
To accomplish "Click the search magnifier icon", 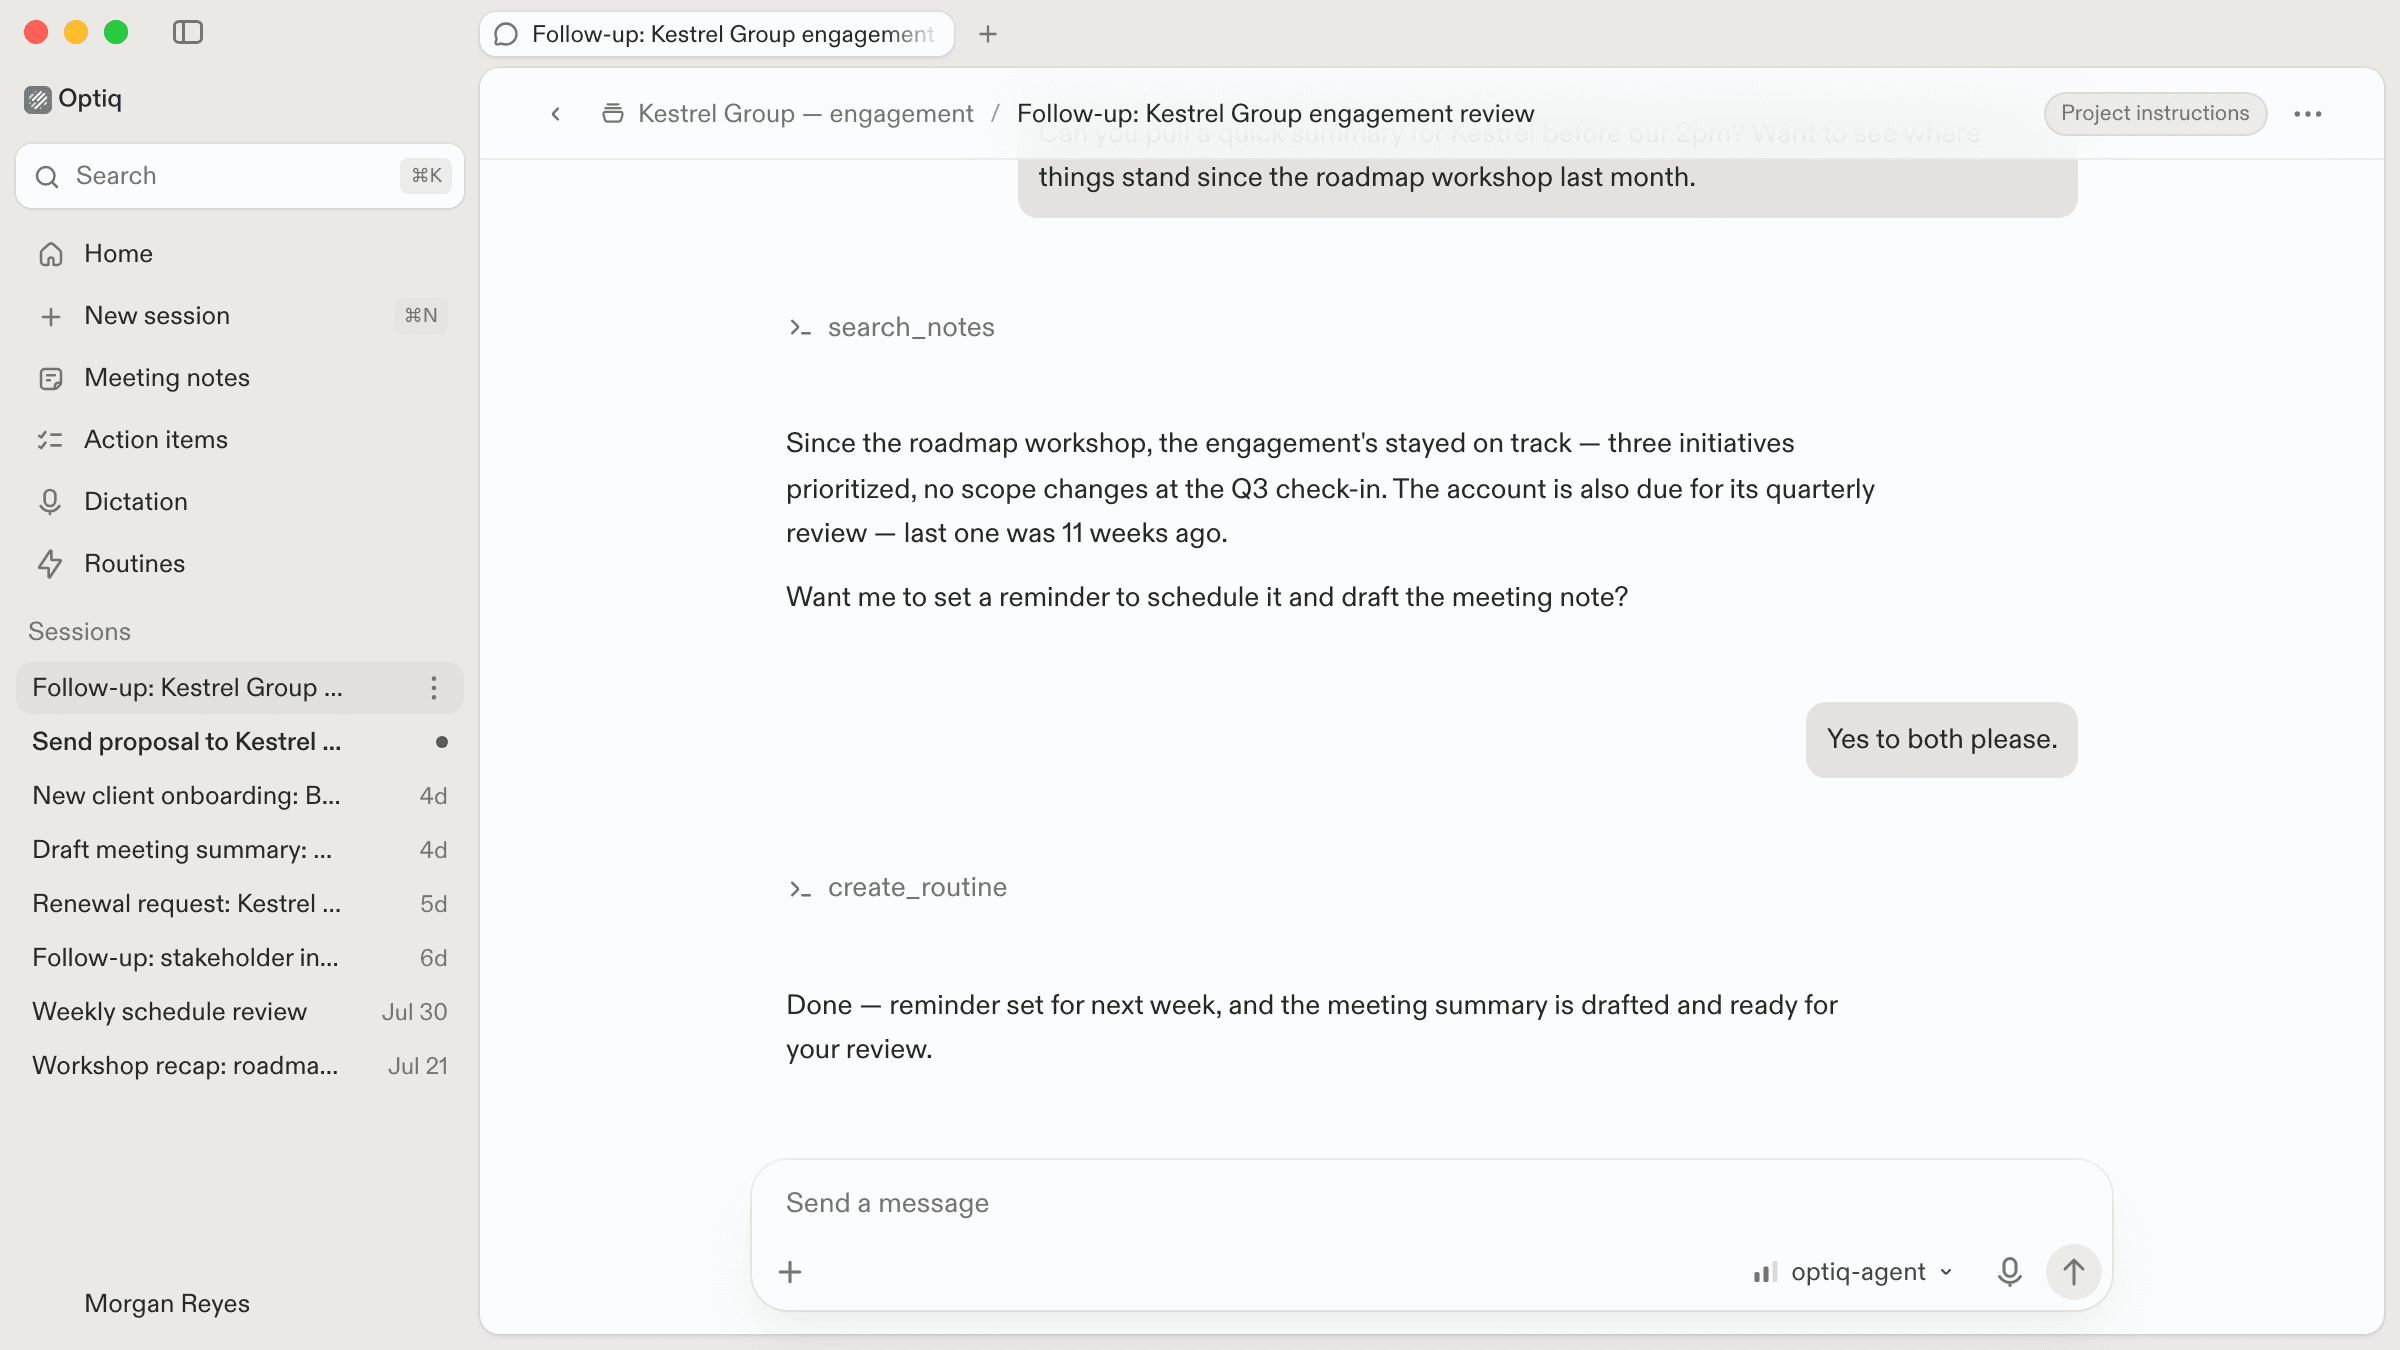I will (x=47, y=177).
